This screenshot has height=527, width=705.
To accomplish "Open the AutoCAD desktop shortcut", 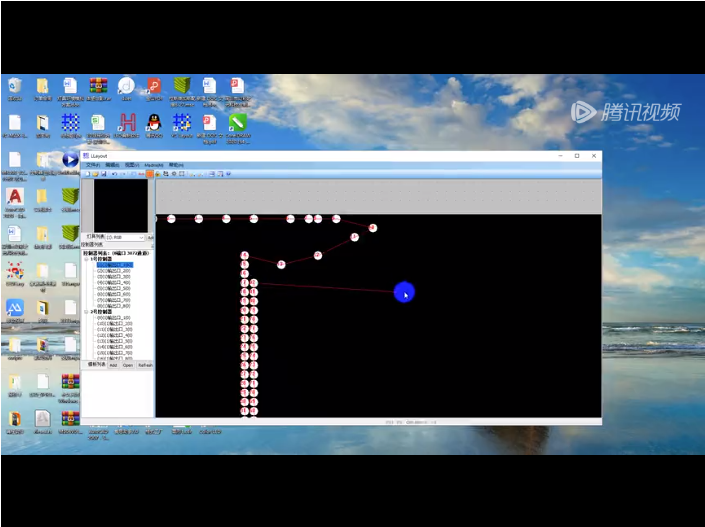I will click(x=14, y=199).
